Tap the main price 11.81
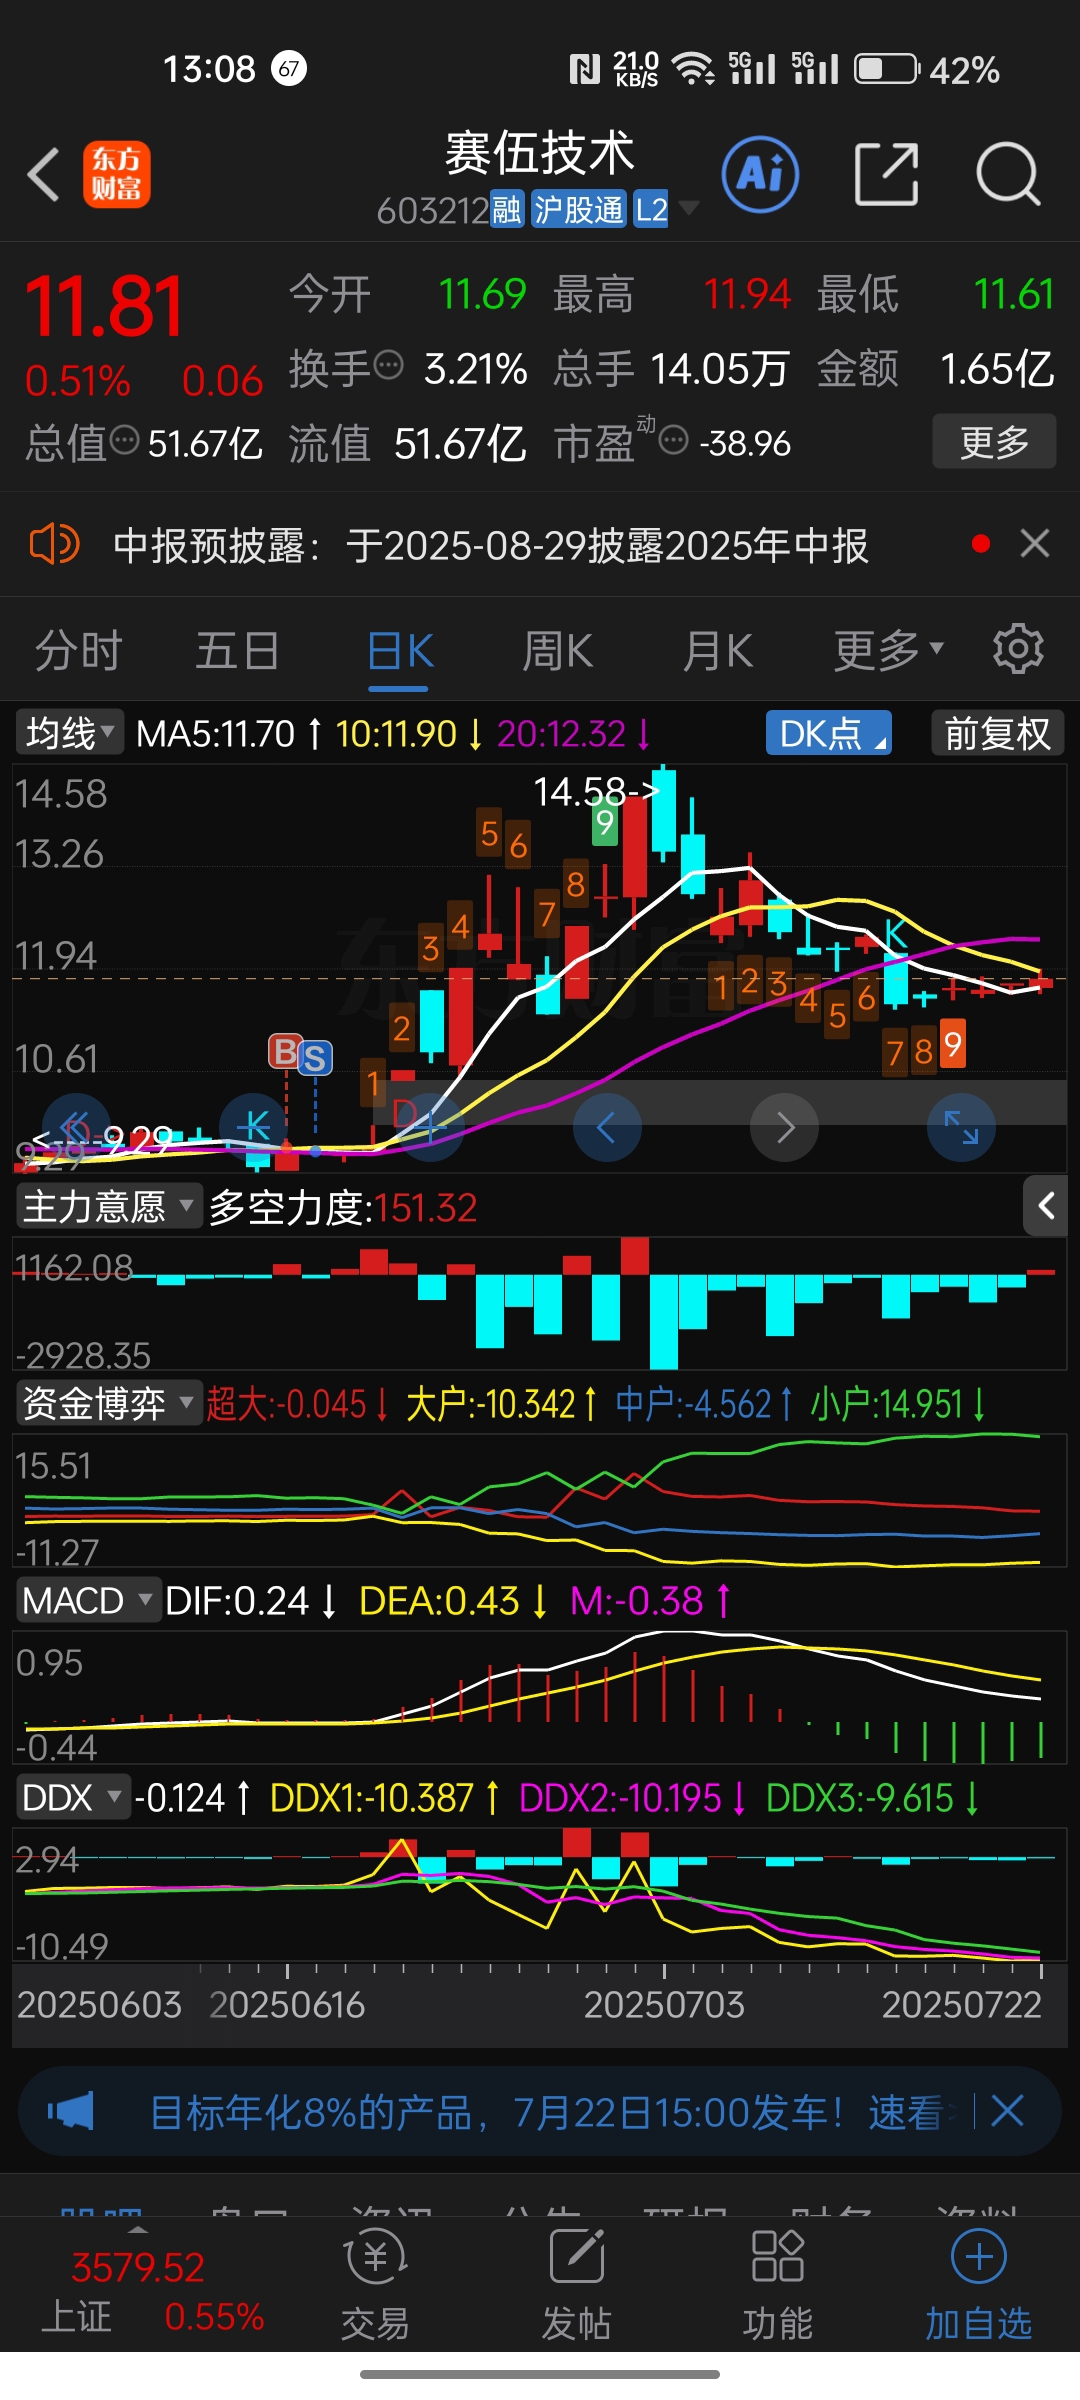This screenshot has width=1080, height=2400. tap(105, 305)
